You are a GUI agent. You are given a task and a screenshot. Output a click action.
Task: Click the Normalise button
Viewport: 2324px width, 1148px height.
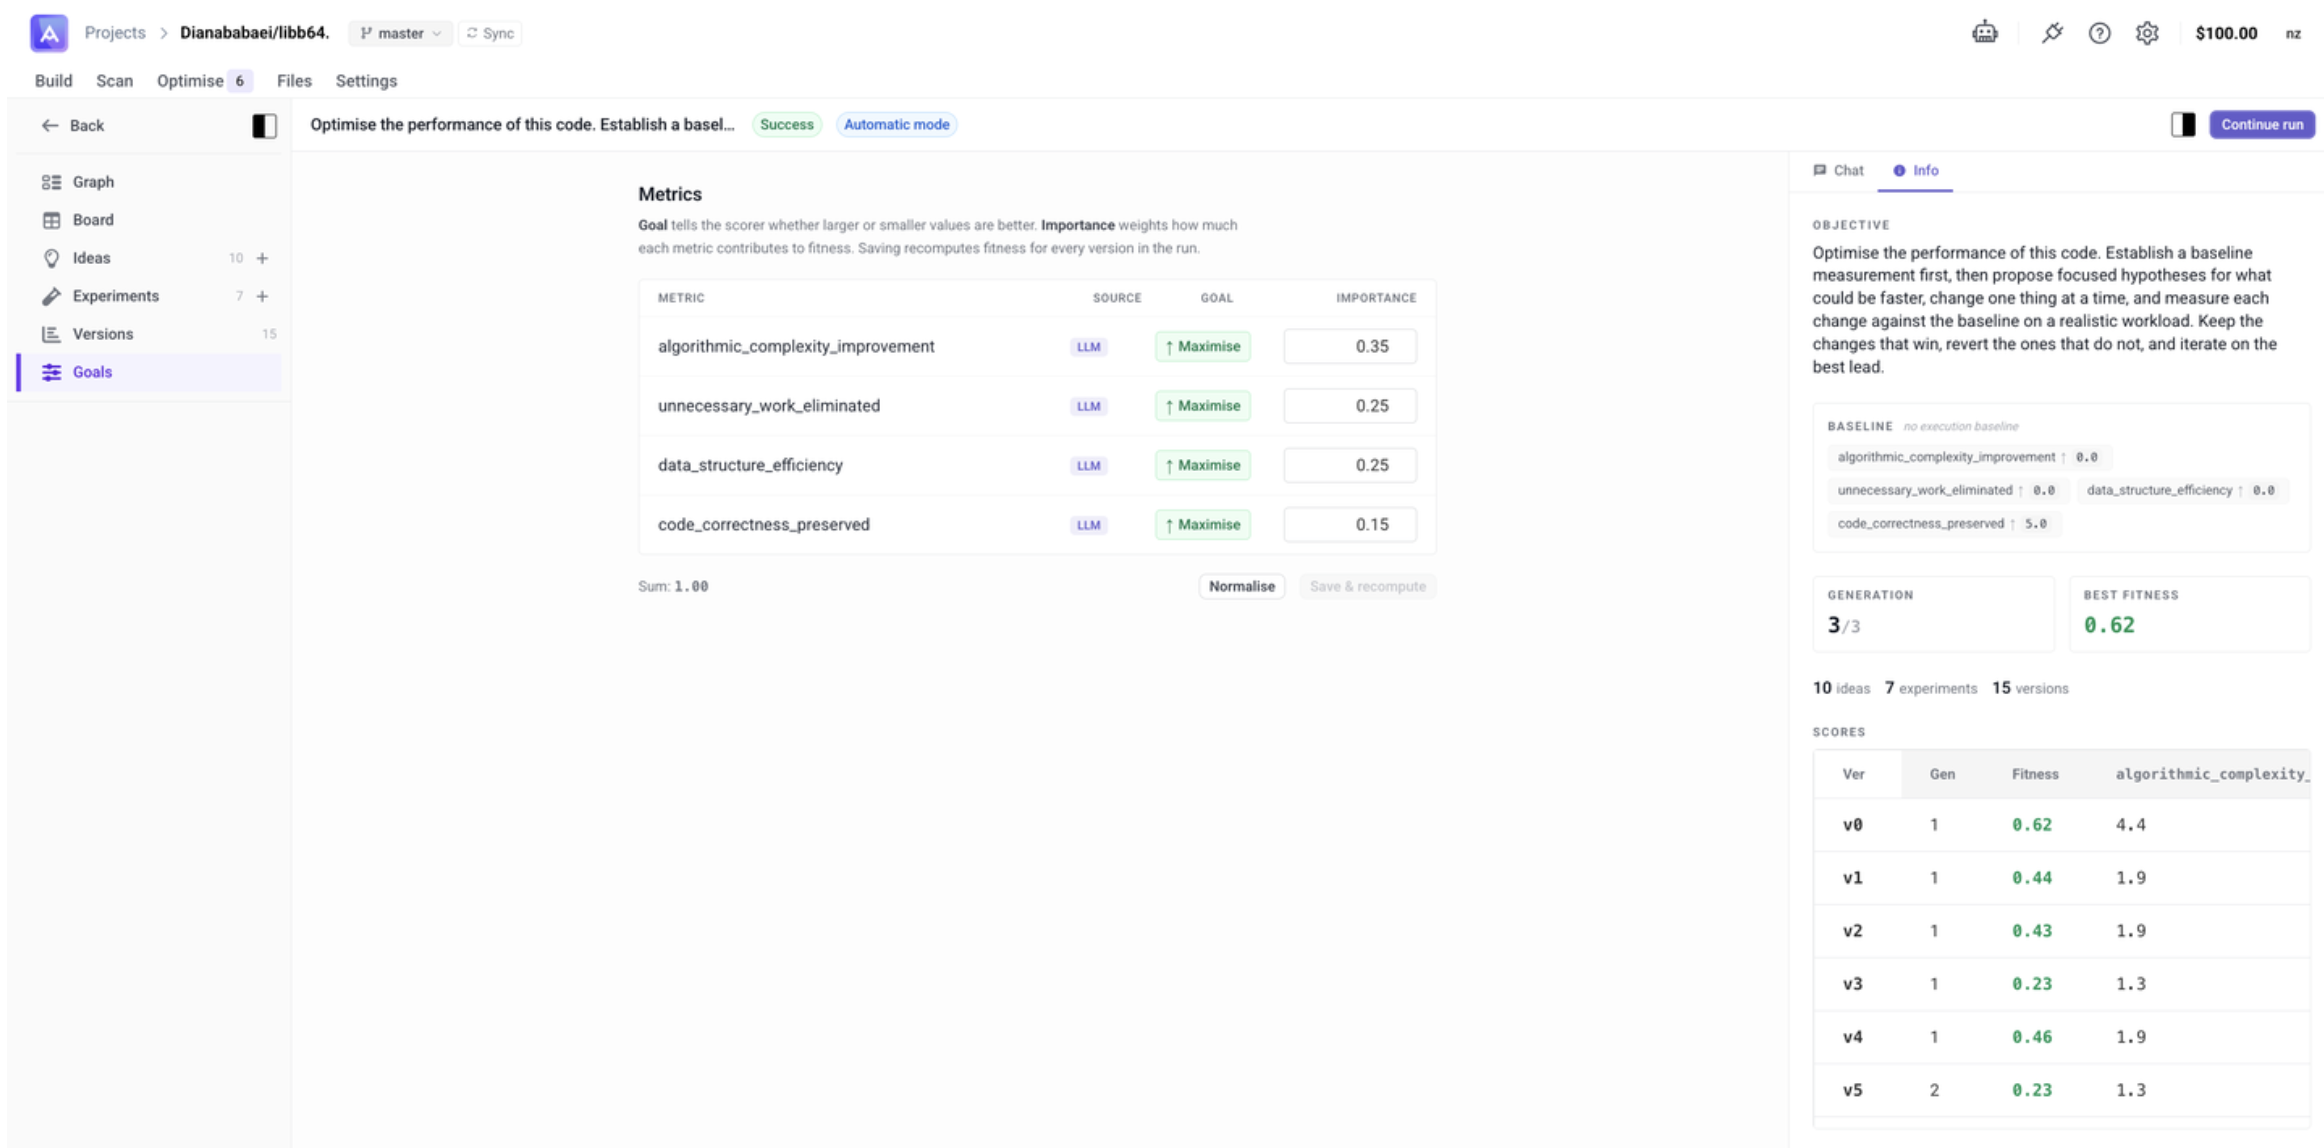(x=1241, y=586)
